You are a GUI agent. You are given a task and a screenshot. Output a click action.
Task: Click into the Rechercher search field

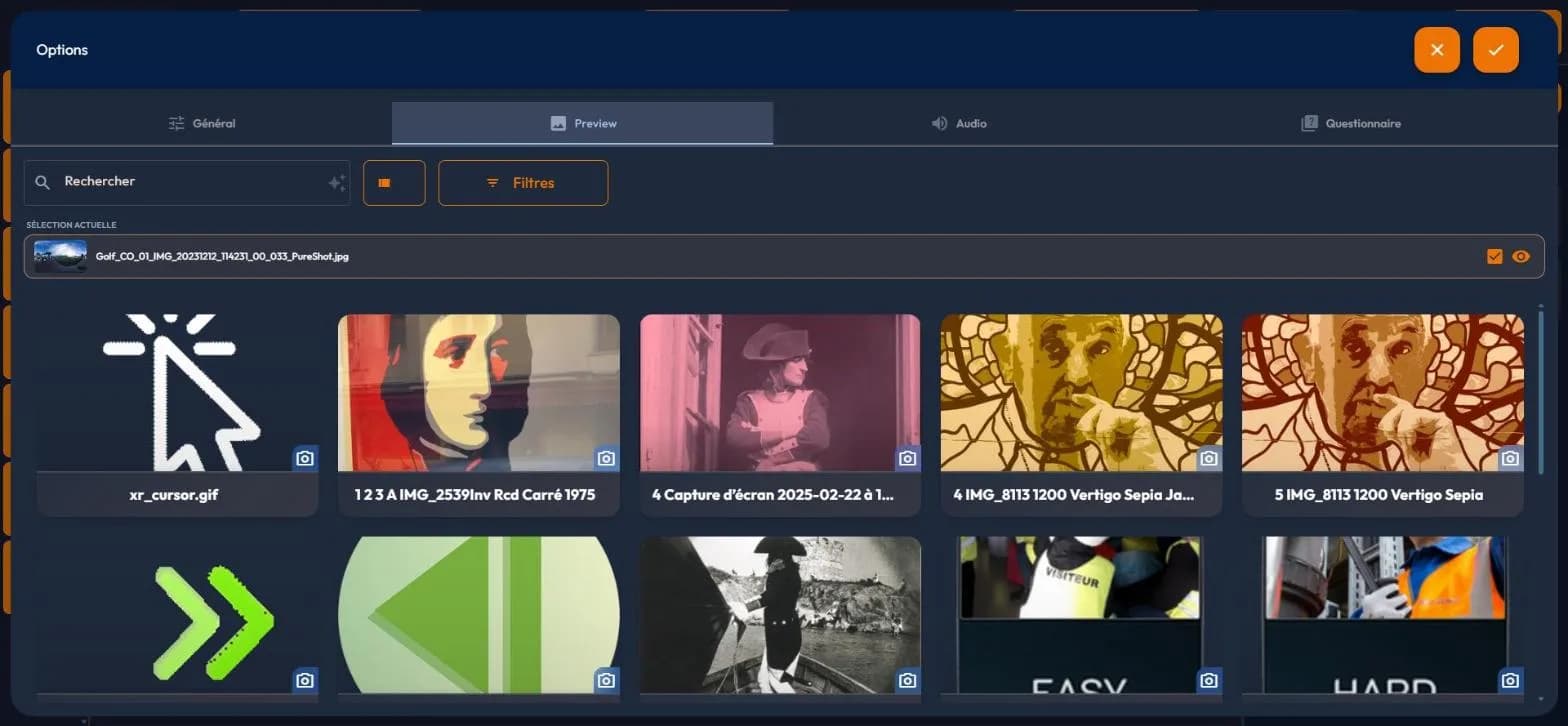187,183
